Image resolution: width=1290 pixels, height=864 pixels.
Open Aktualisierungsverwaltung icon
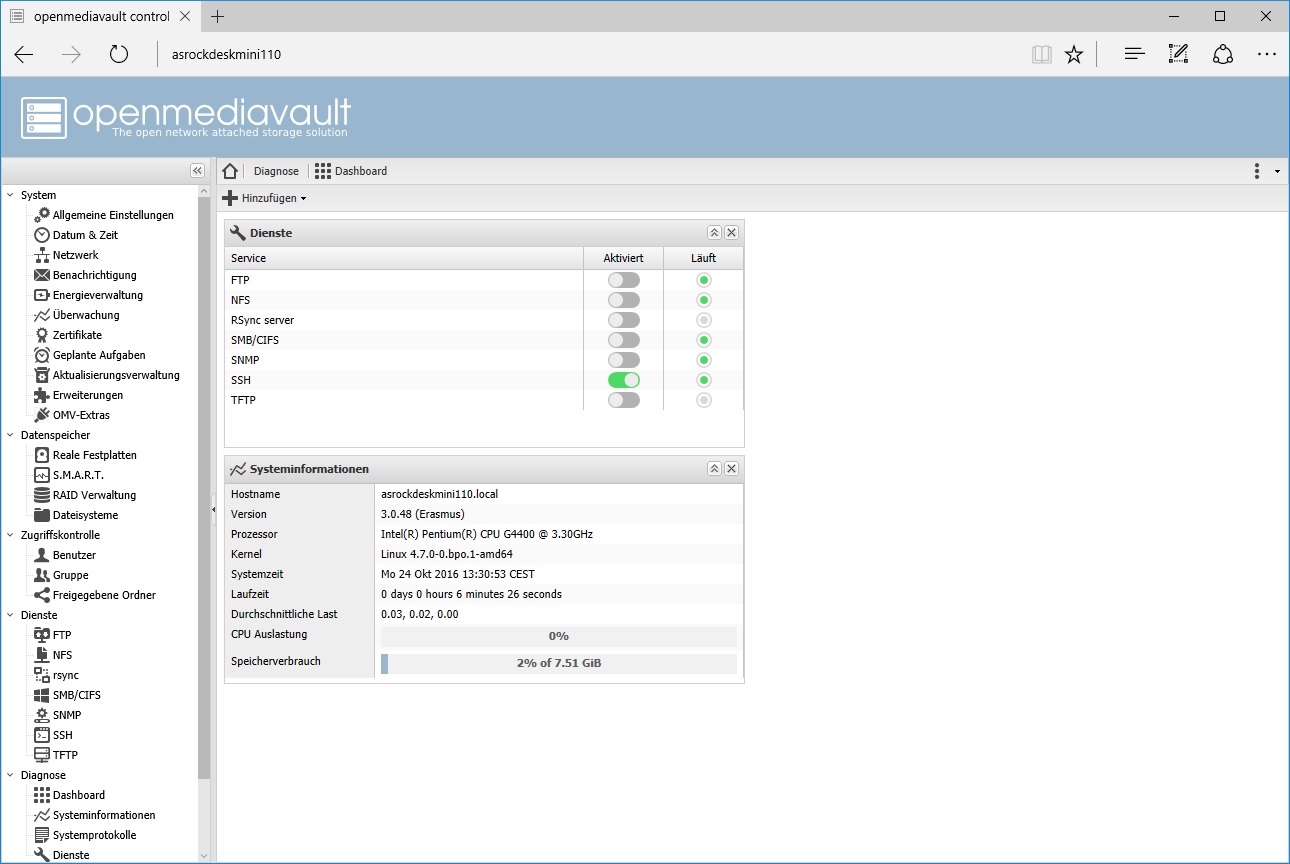pos(42,375)
